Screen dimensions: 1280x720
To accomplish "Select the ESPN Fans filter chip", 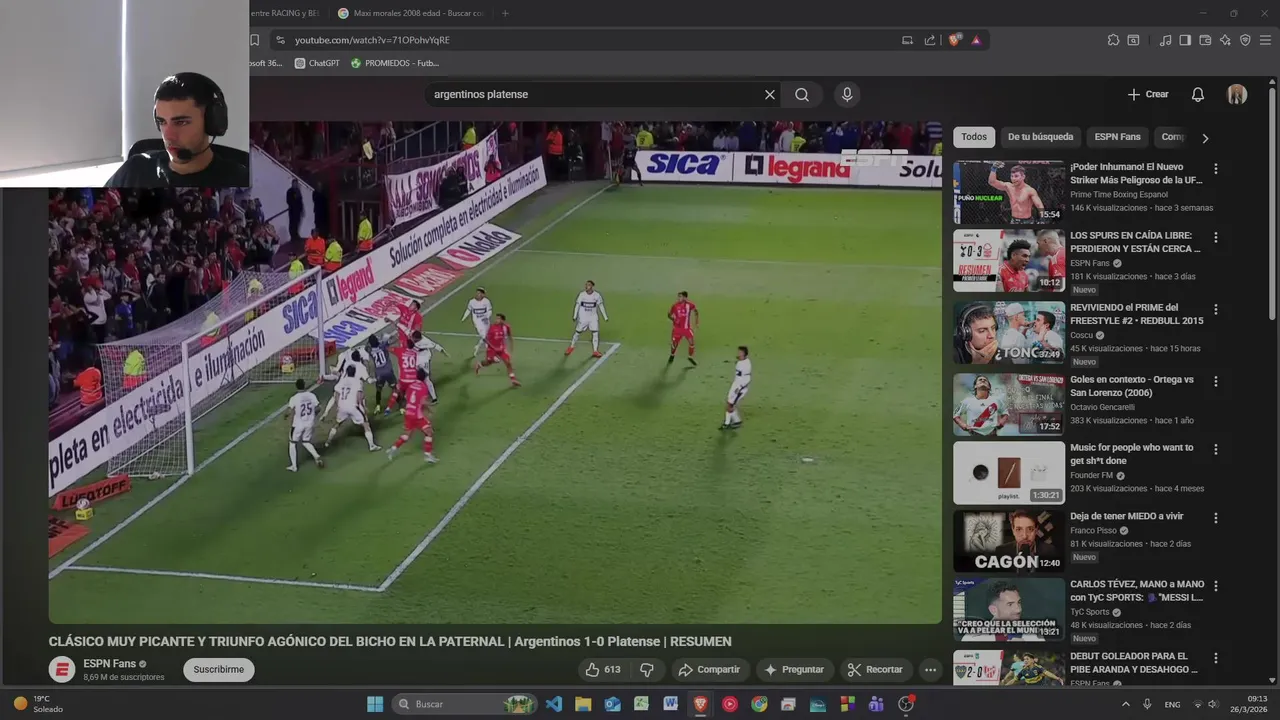I will coord(1117,137).
